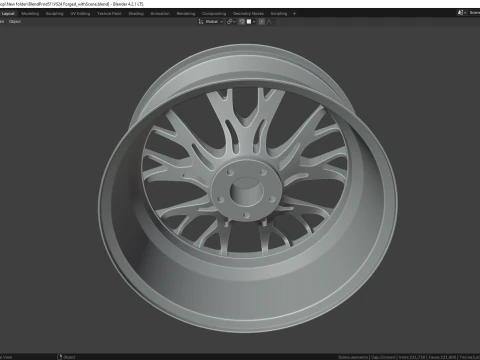Open the Texture Paint workspace tab
Screen dimensions: 480x360
[x=109, y=14]
